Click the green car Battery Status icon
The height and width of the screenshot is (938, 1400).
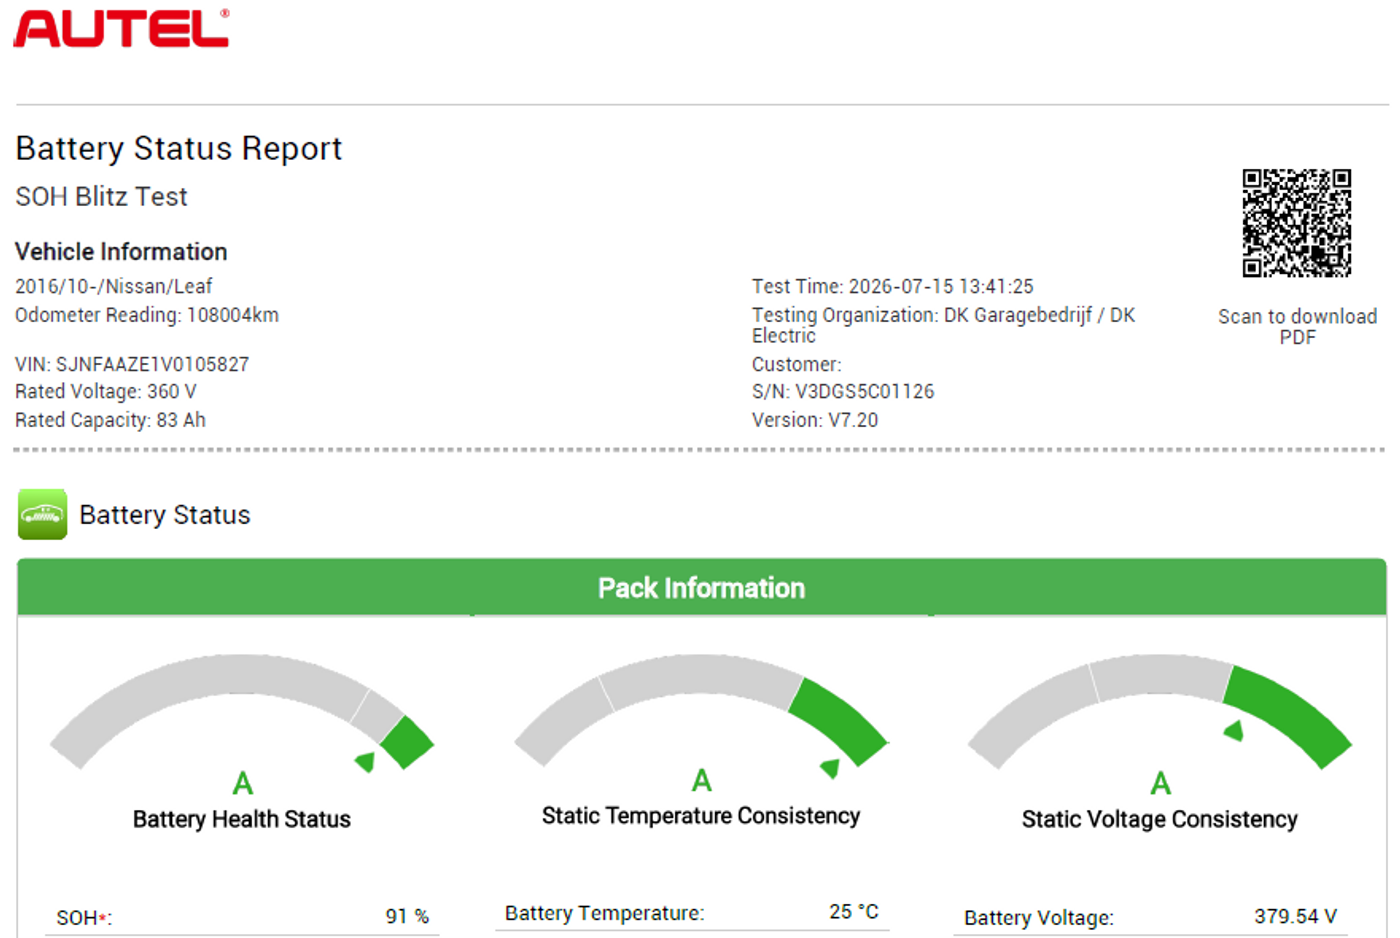(42, 514)
